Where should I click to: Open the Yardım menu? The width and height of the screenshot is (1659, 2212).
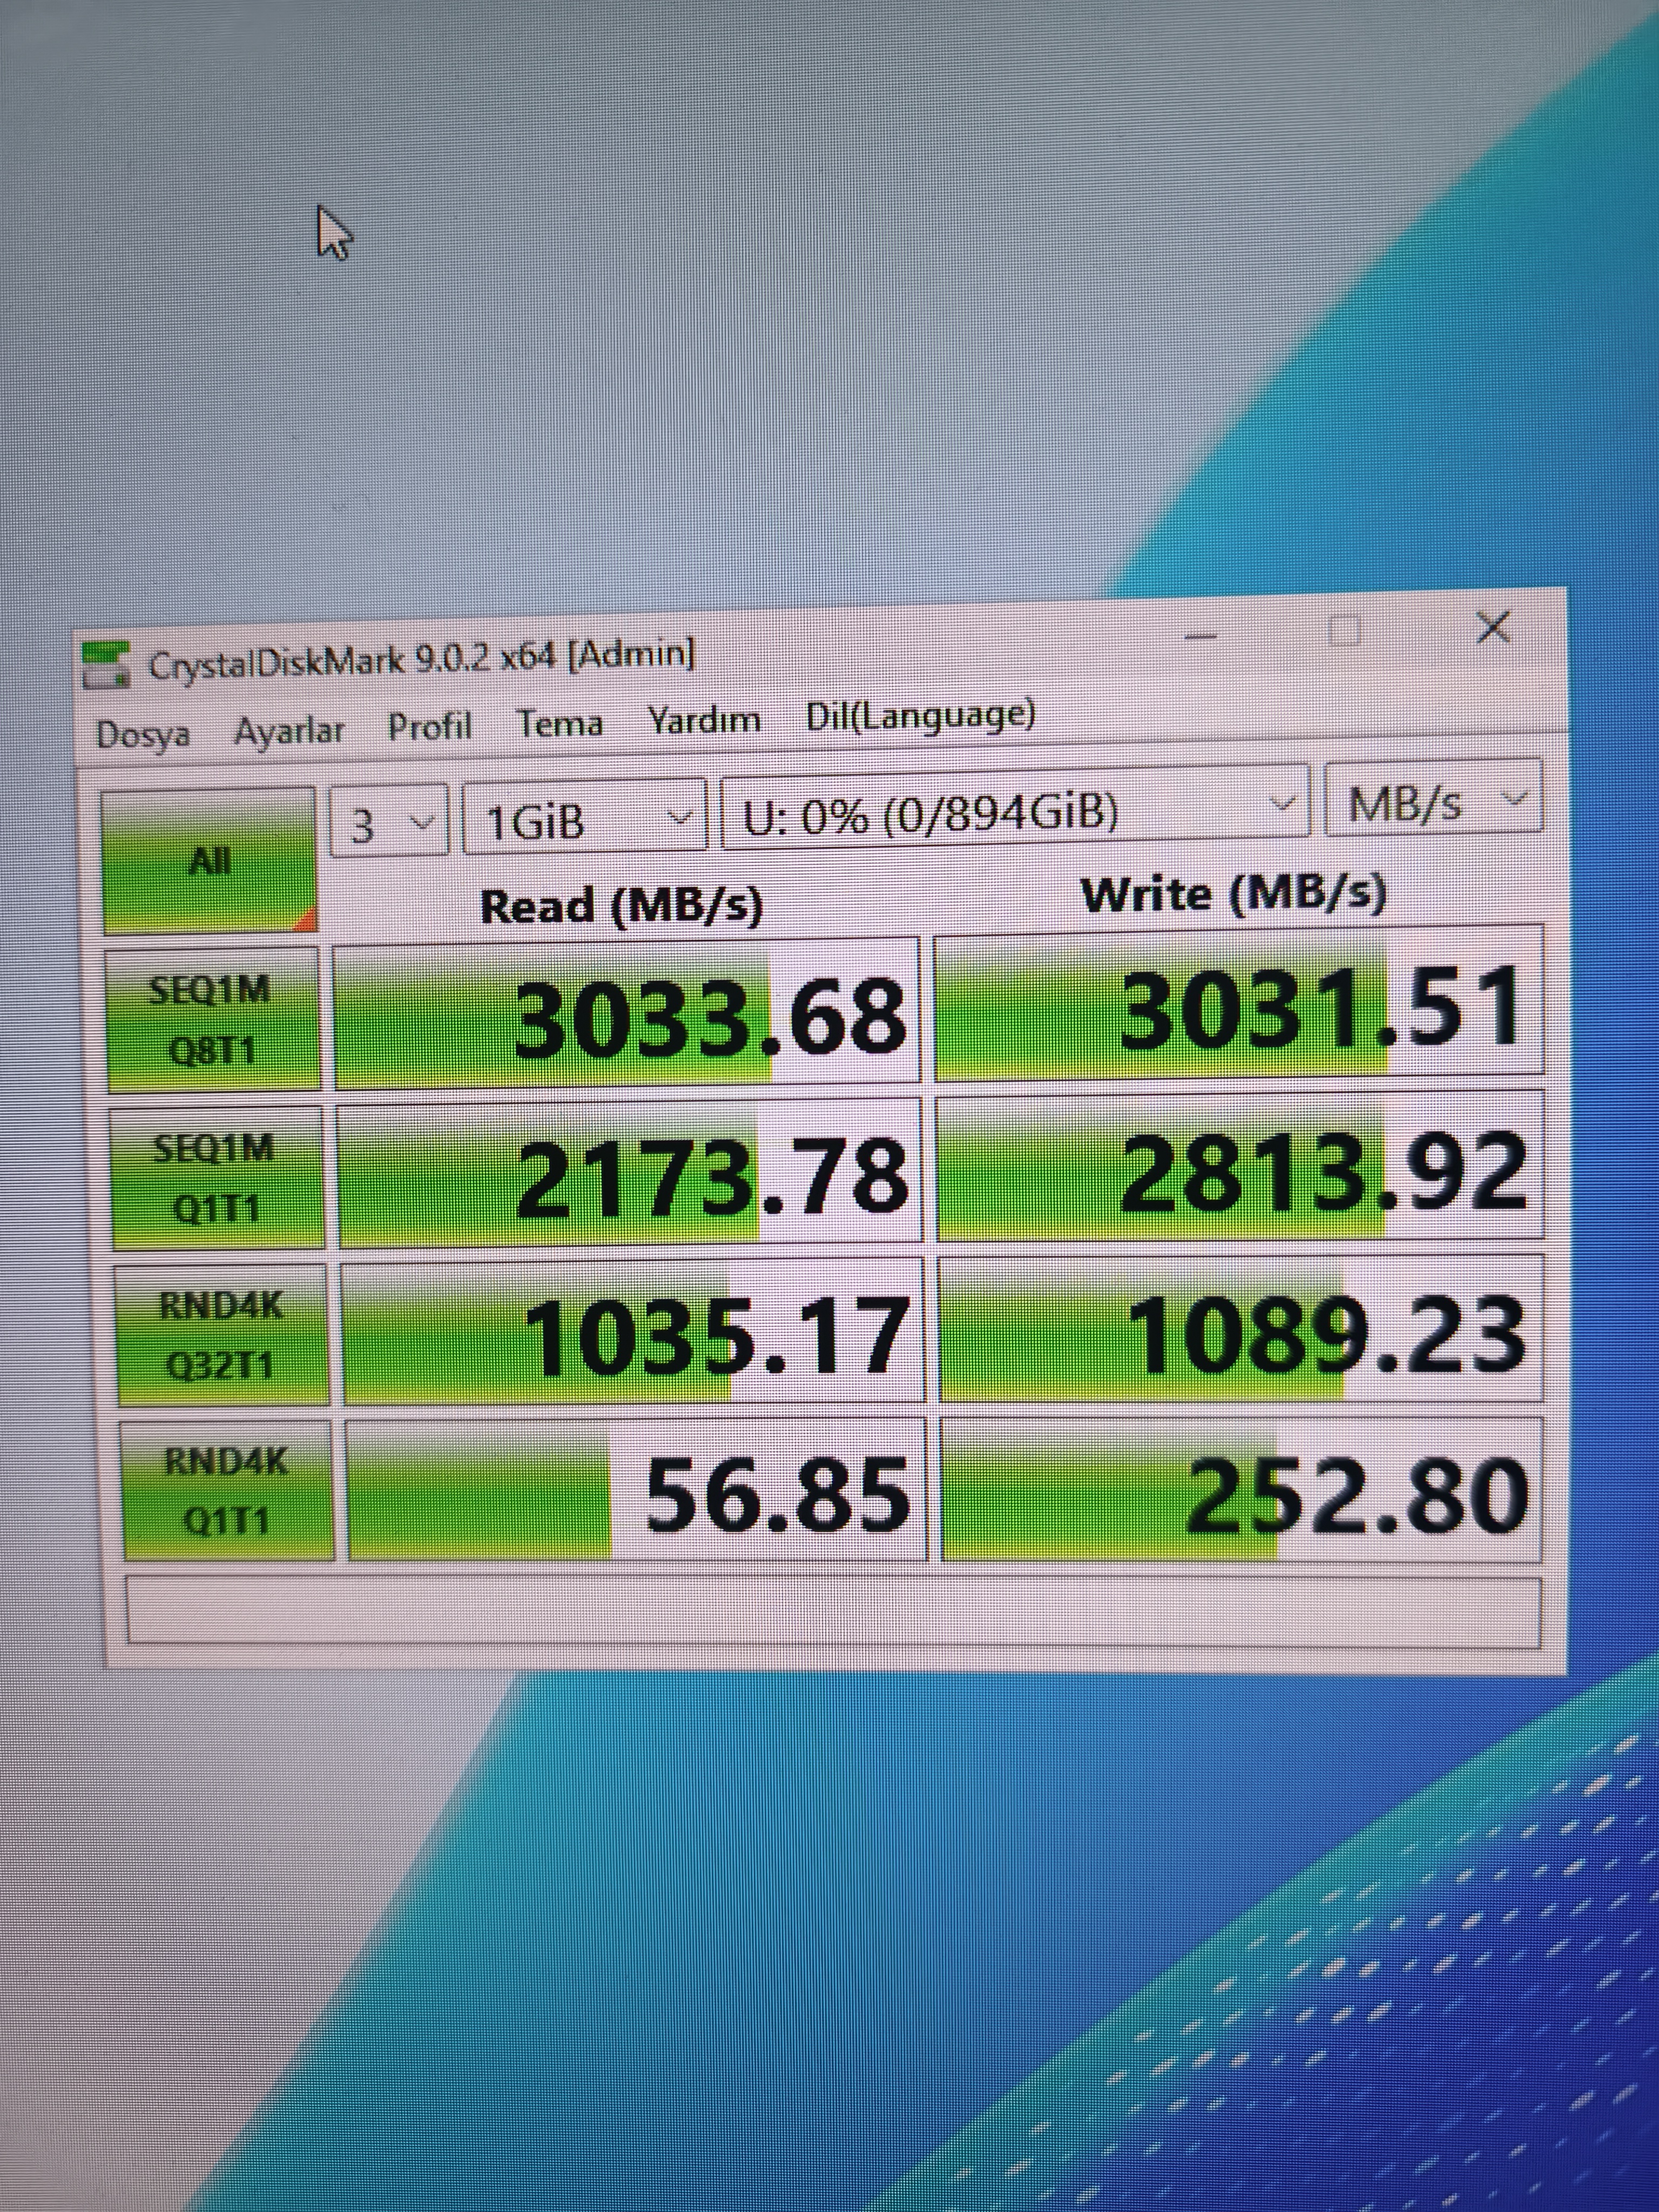pyautogui.click(x=704, y=719)
